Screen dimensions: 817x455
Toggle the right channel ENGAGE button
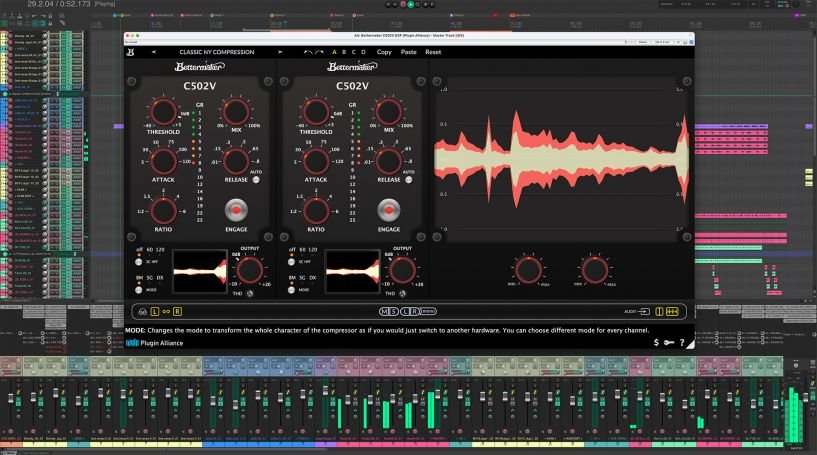(x=389, y=211)
